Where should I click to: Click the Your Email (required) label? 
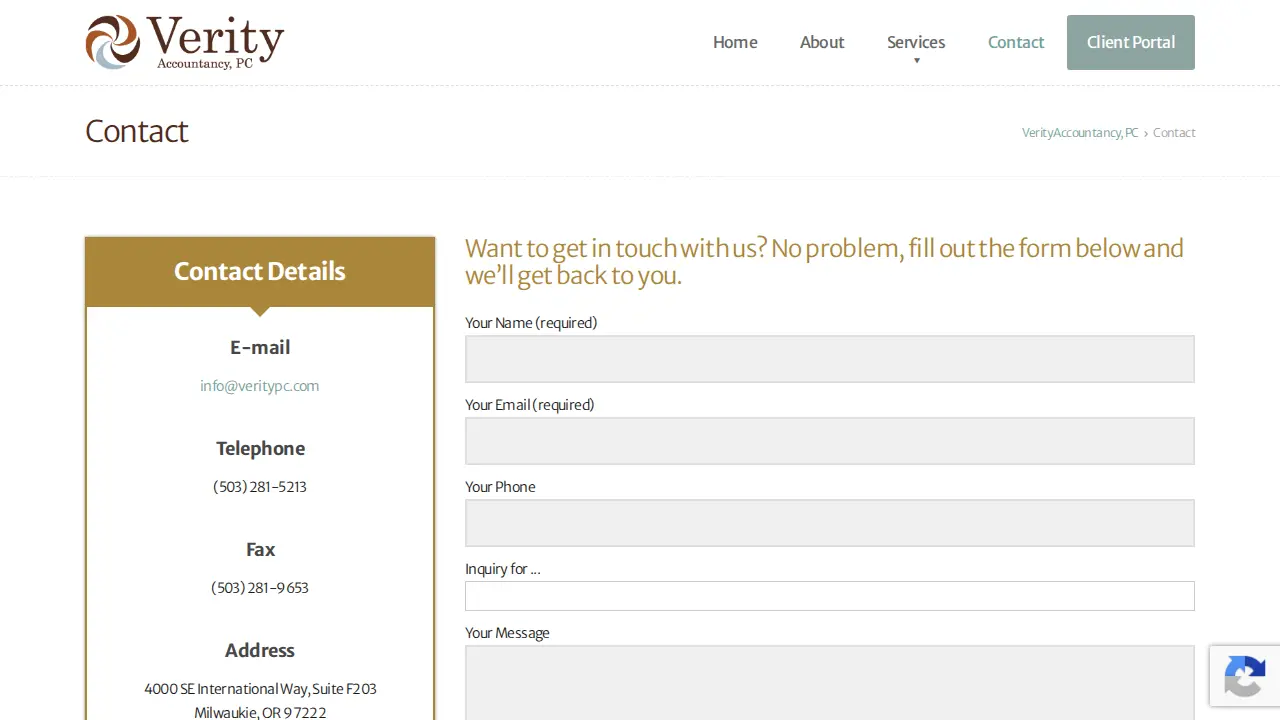tap(530, 405)
